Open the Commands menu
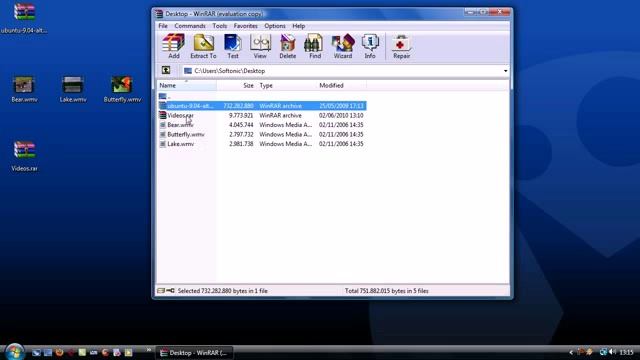 pos(190,26)
